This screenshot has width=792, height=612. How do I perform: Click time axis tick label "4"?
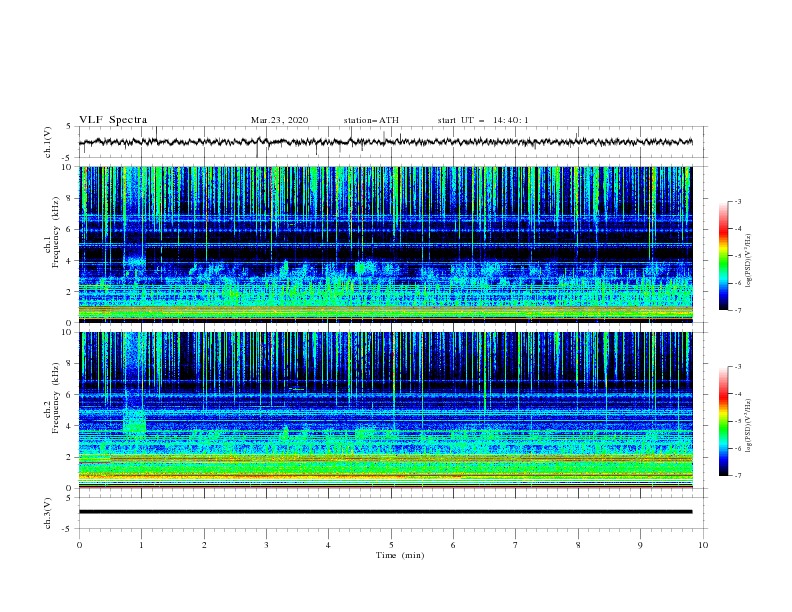[x=328, y=545]
